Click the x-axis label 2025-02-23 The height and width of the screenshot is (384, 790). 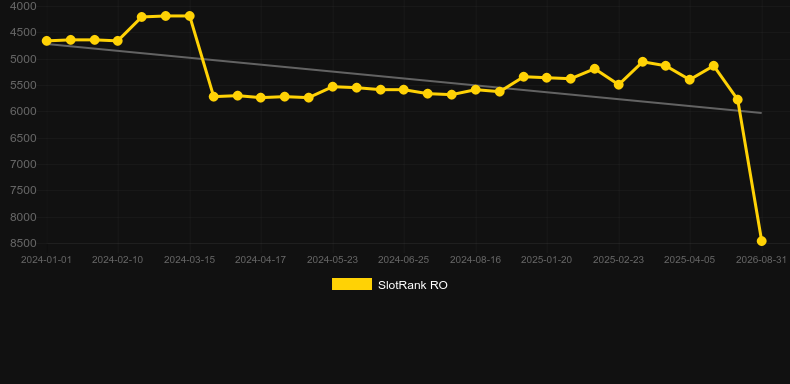[x=618, y=260]
